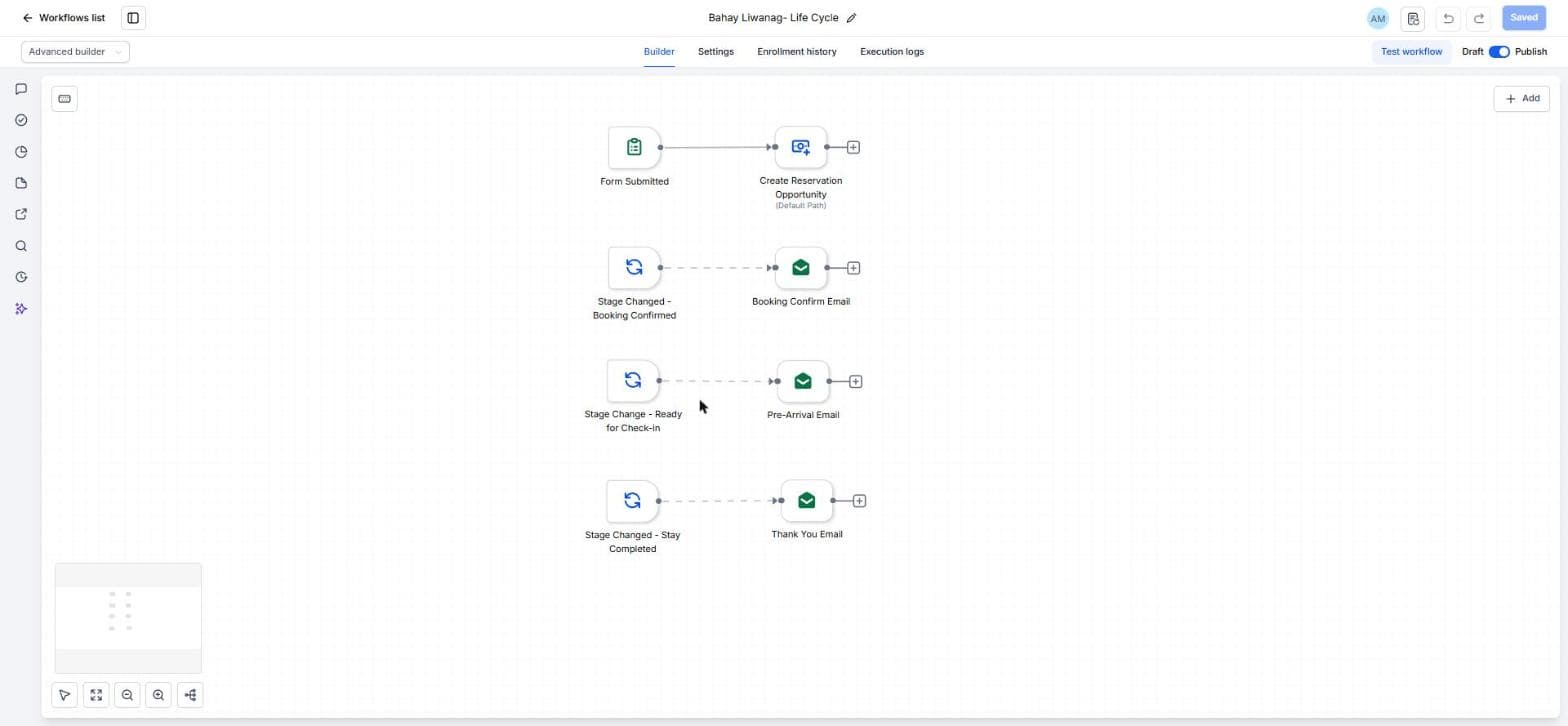
Task: Switch to the Enrollment history tab
Action: pos(797,52)
